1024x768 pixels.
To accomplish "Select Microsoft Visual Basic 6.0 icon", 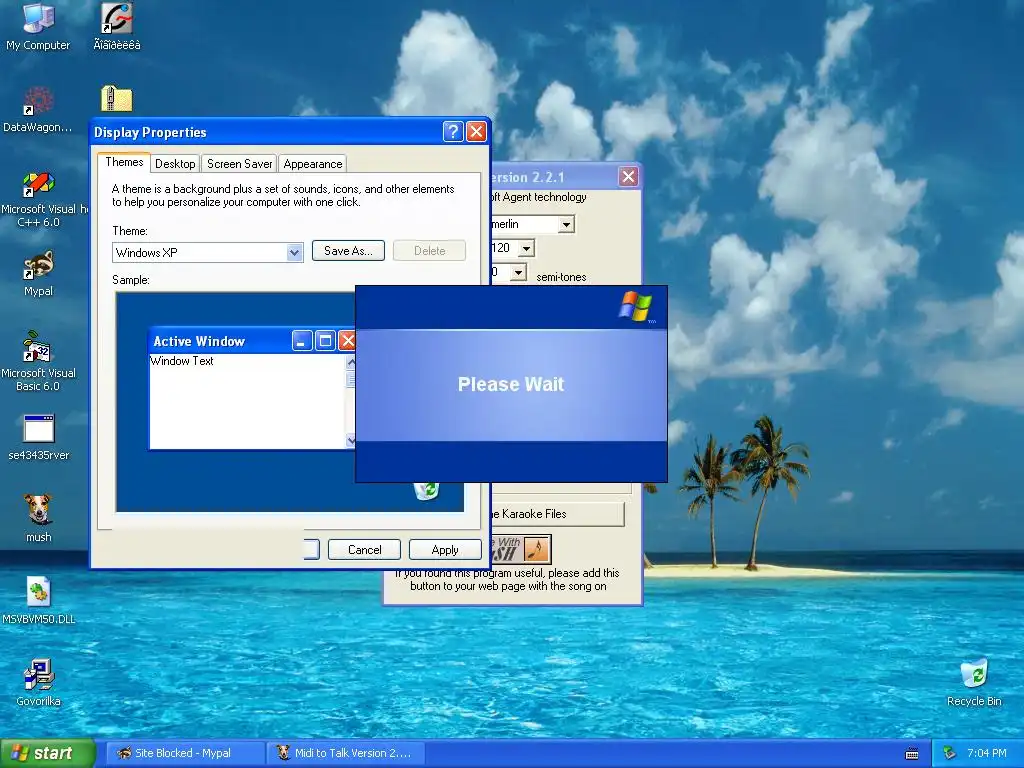I will tap(38, 361).
